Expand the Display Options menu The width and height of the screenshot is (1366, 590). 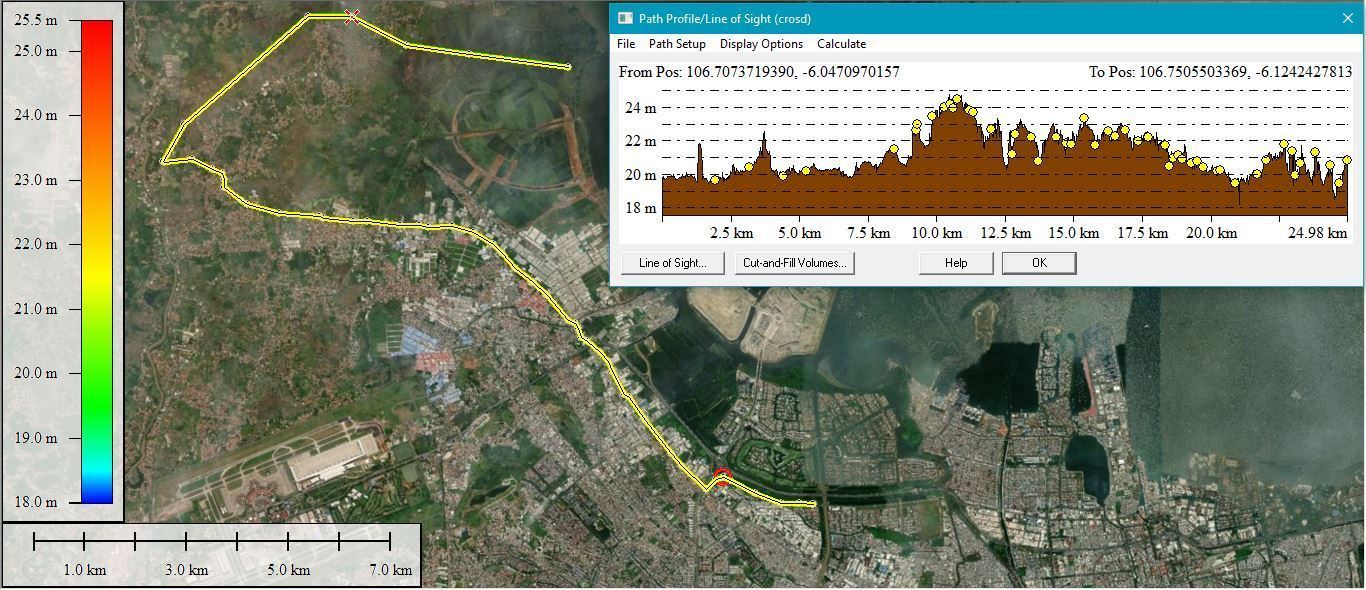(x=761, y=44)
